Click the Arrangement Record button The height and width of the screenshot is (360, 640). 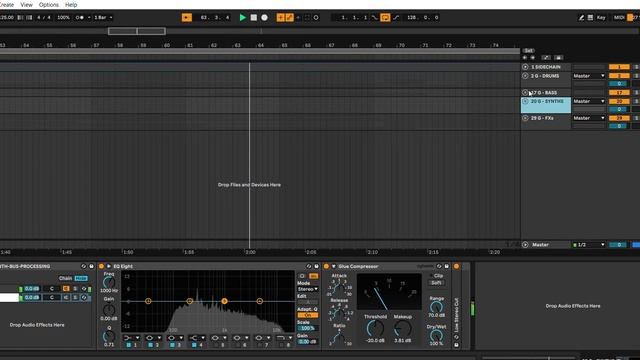tap(264, 18)
